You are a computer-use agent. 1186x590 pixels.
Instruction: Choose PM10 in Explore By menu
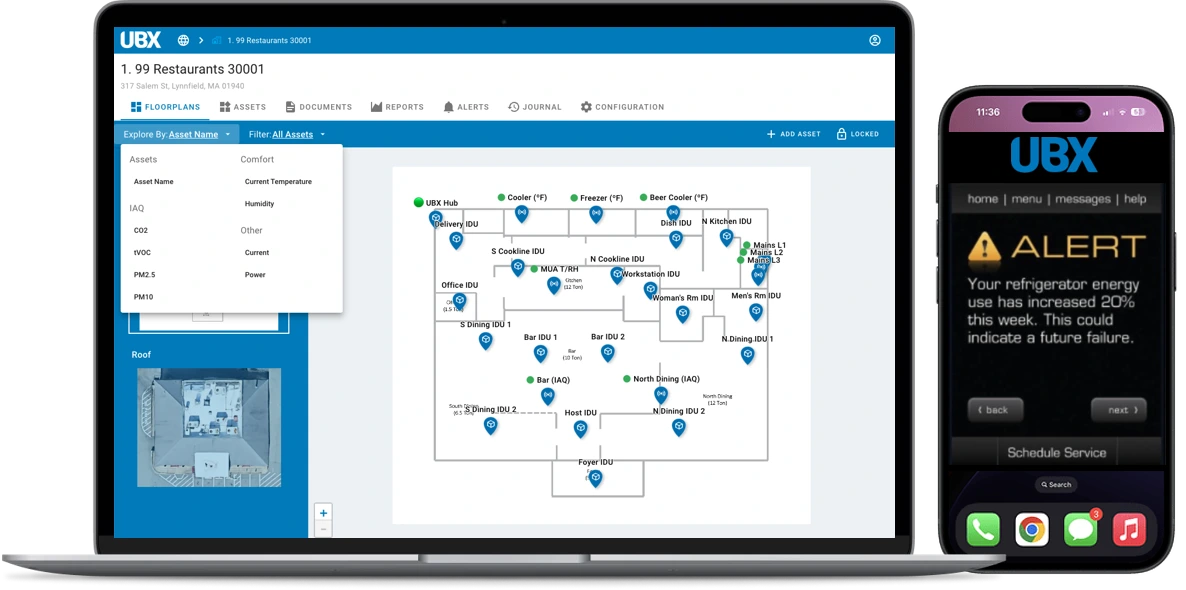144,297
